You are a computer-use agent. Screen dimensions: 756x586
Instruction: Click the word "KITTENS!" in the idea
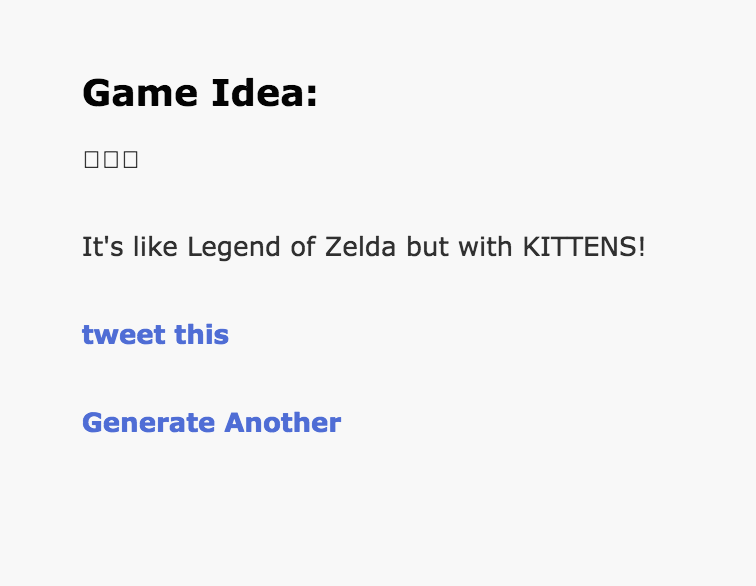pos(585,247)
